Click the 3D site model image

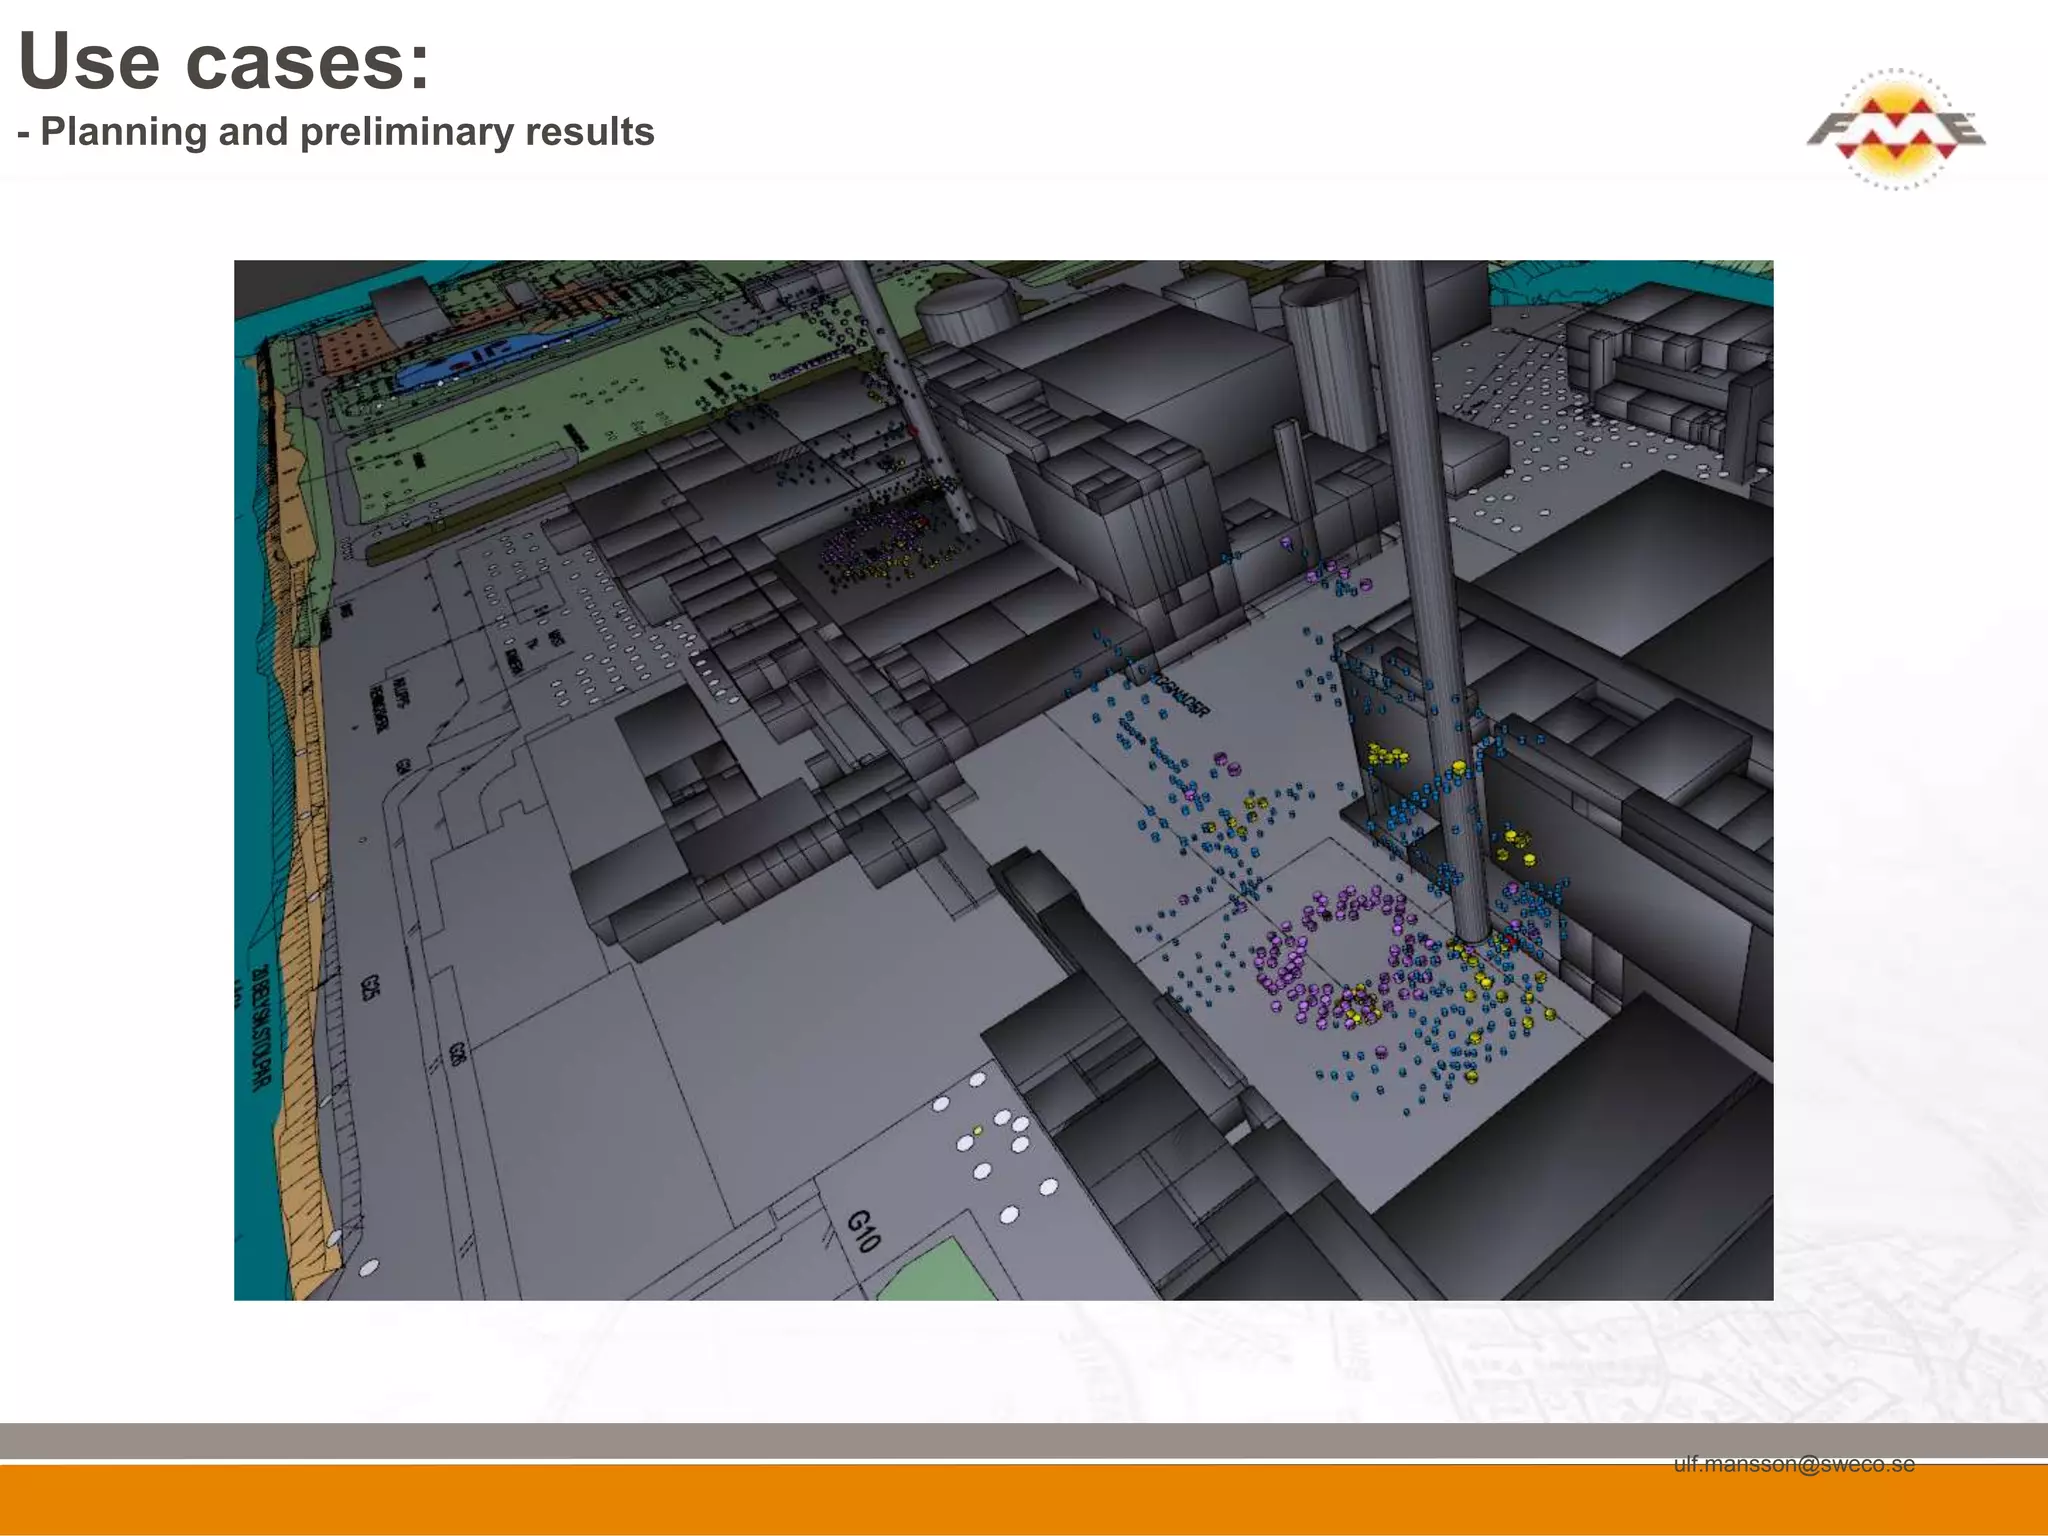pyautogui.click(x=1003, y=780)
